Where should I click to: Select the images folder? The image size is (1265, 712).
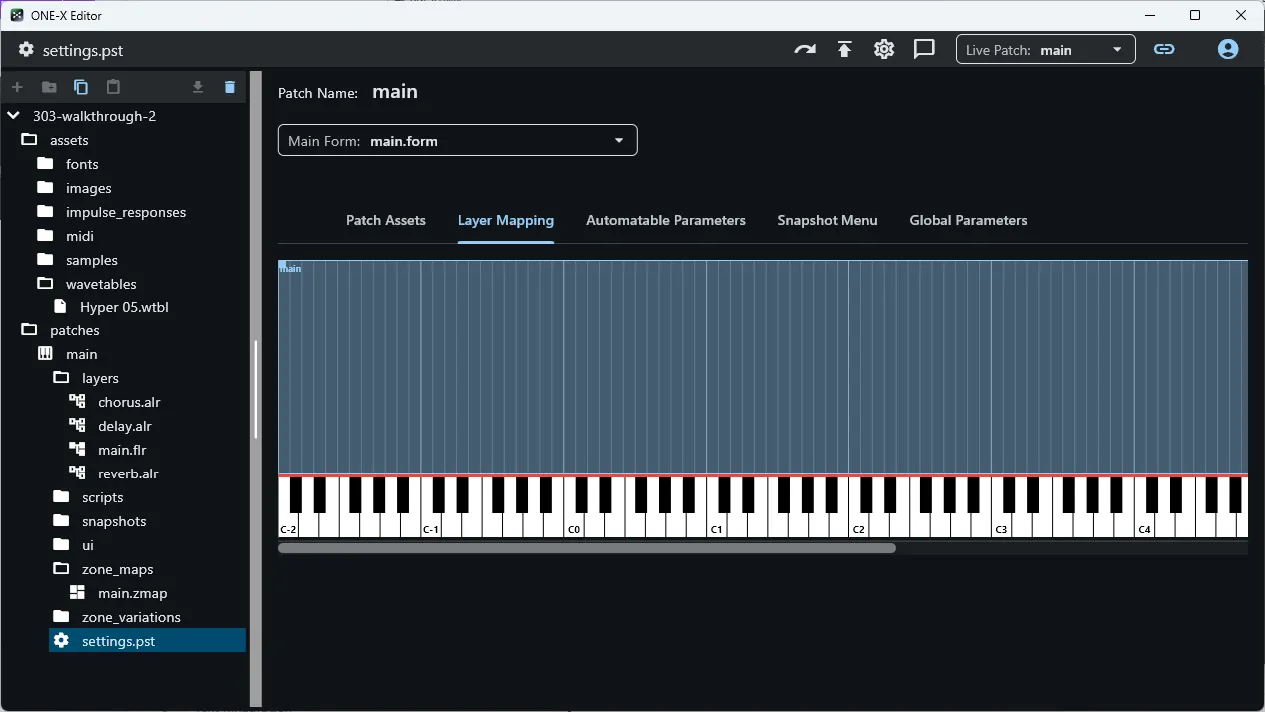(89, 188)
